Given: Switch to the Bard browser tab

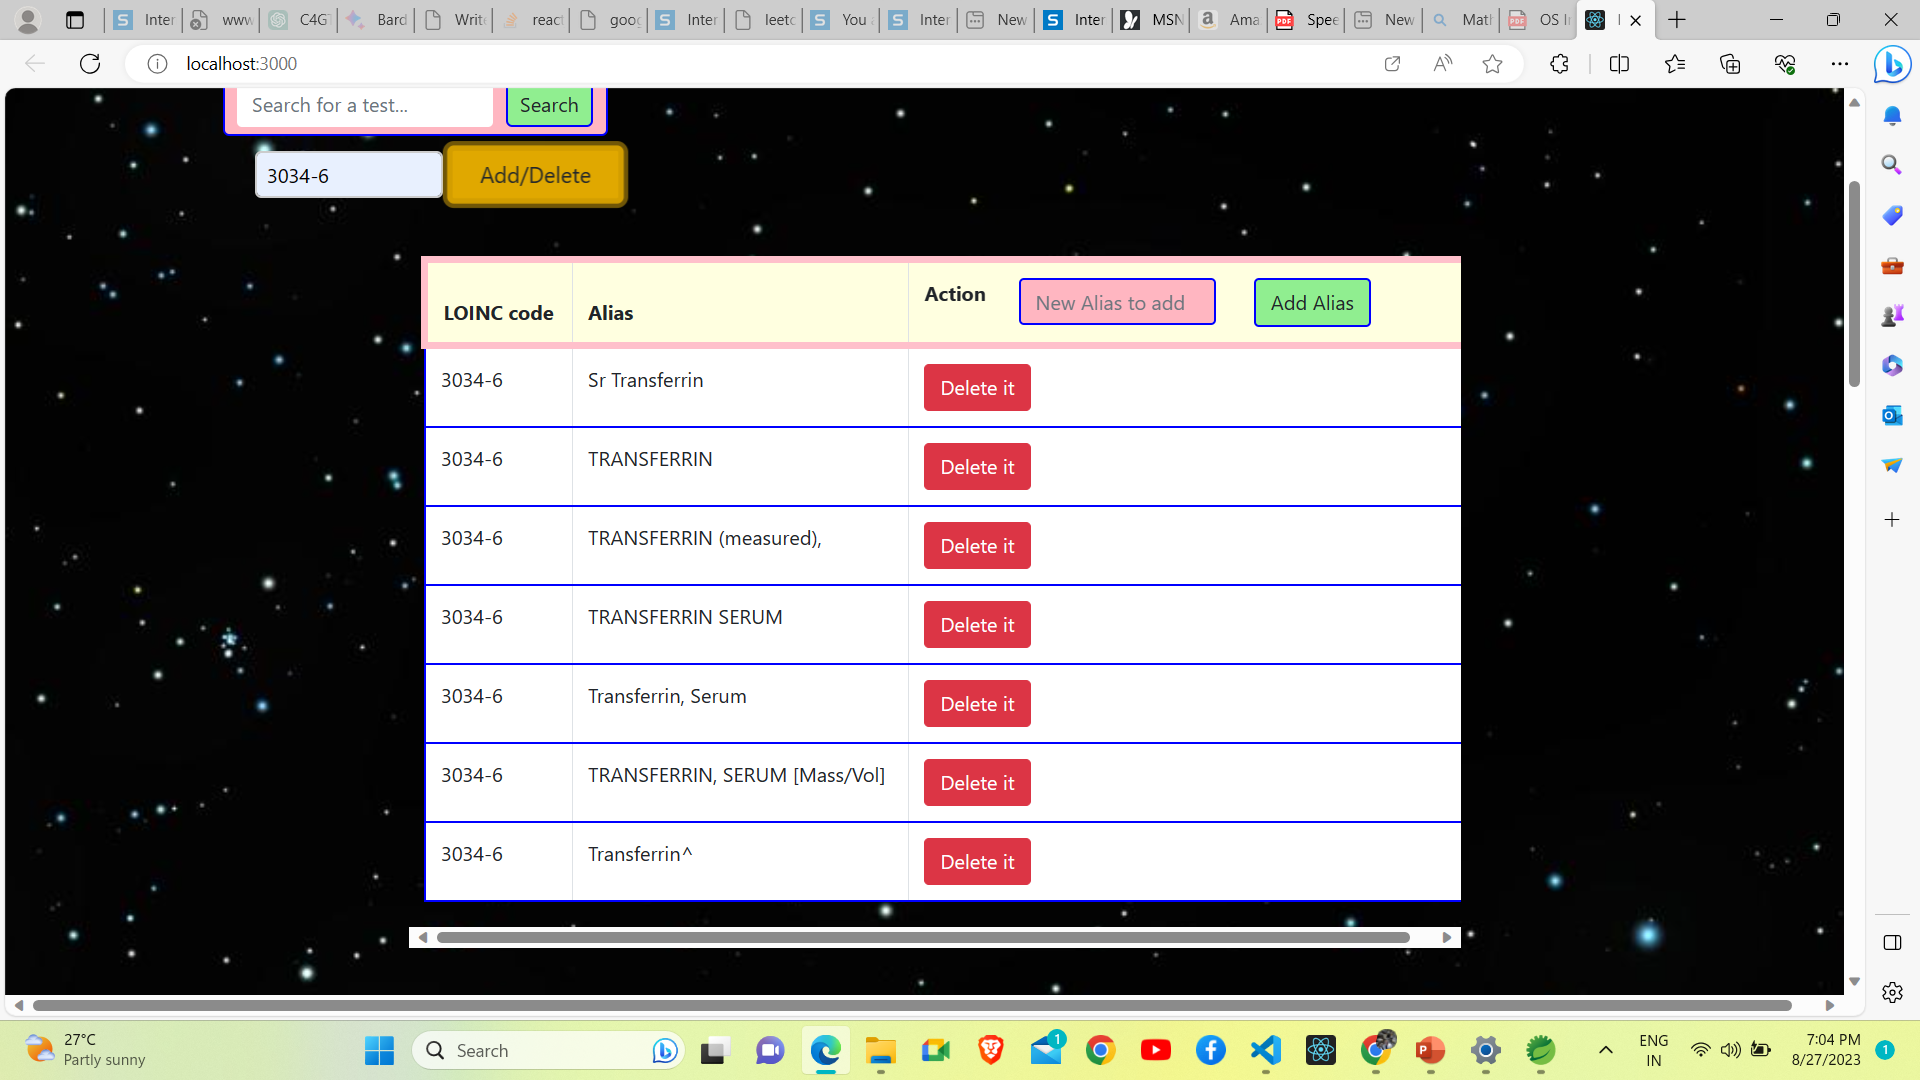Looking at the screenshot, I should coord(377,20).
